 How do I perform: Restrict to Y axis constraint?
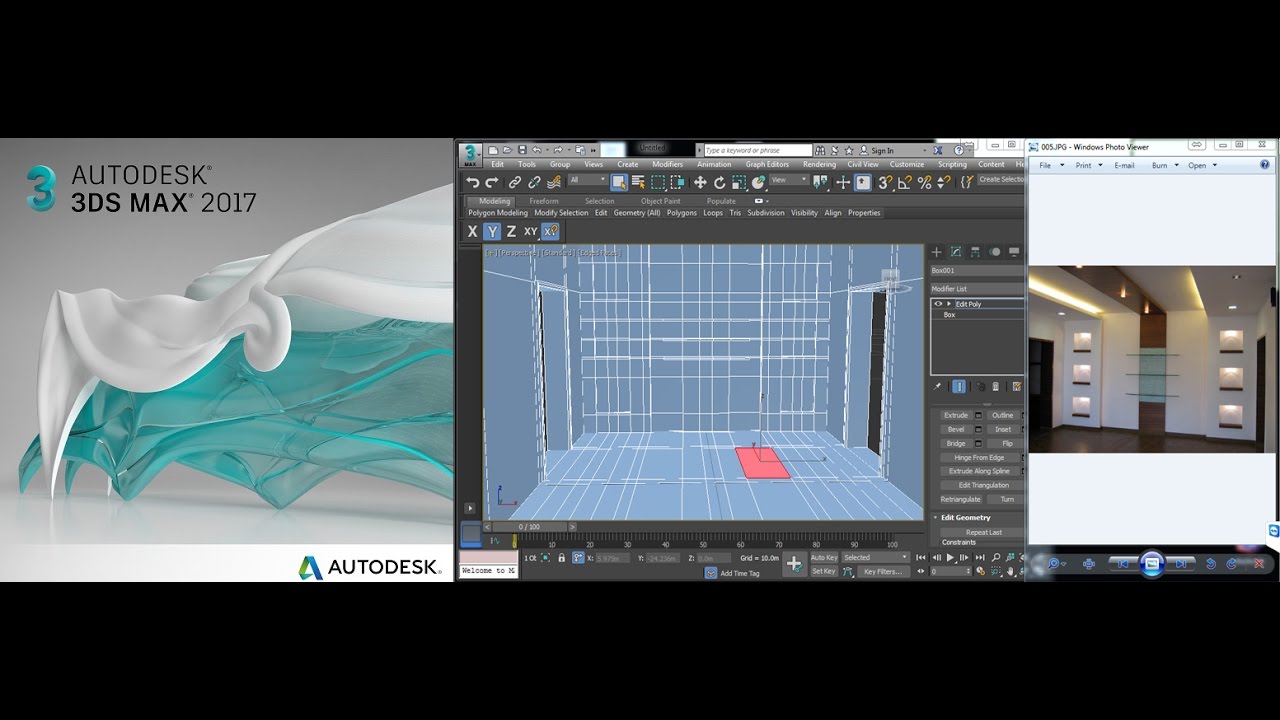coord(492,231)
